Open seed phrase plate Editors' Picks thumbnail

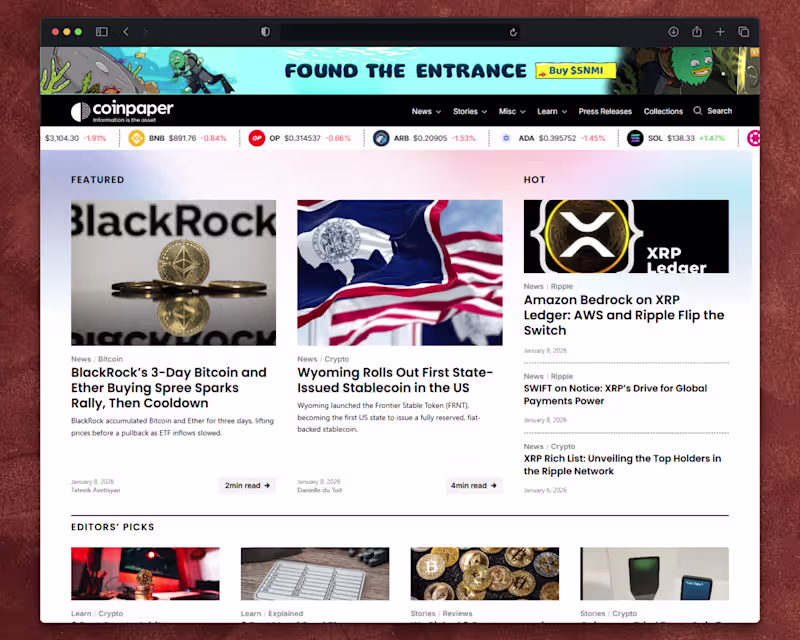pos(315,574)
